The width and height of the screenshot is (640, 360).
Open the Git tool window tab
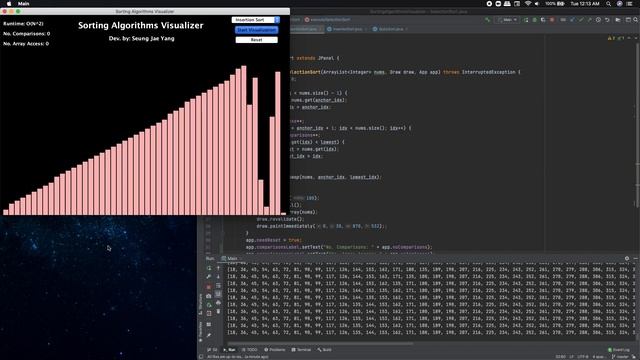[212, 350]
